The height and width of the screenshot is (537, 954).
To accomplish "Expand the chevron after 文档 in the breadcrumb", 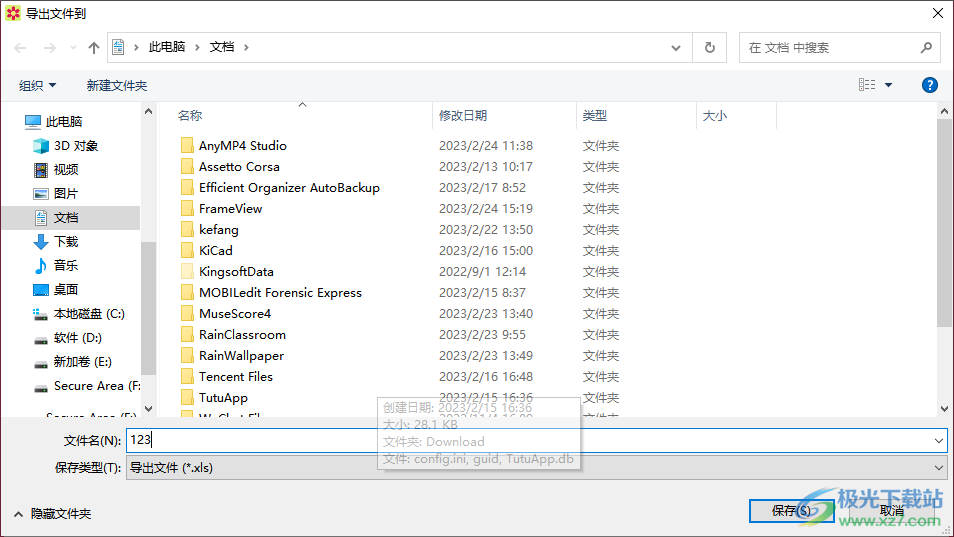I will 246,47.
